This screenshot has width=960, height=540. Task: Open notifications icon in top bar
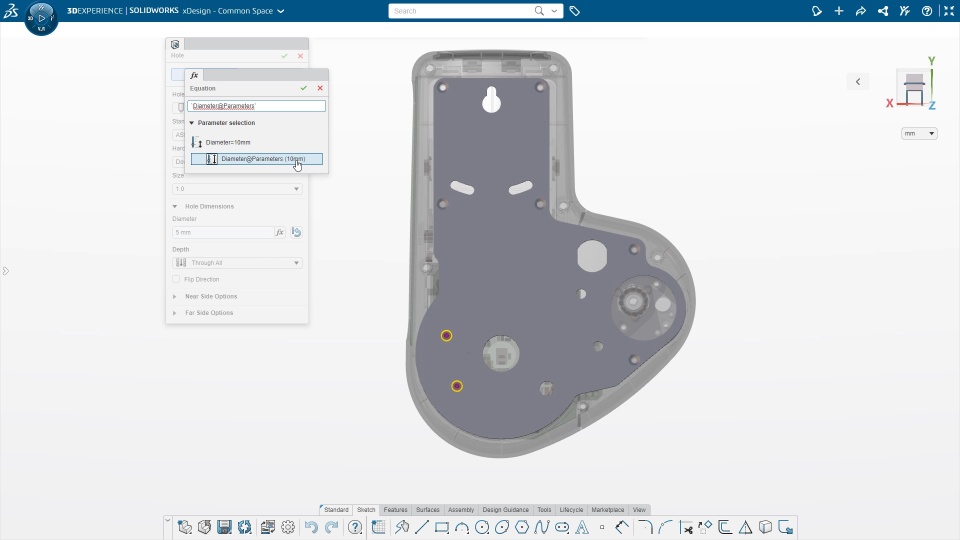[x=817, y=11]
